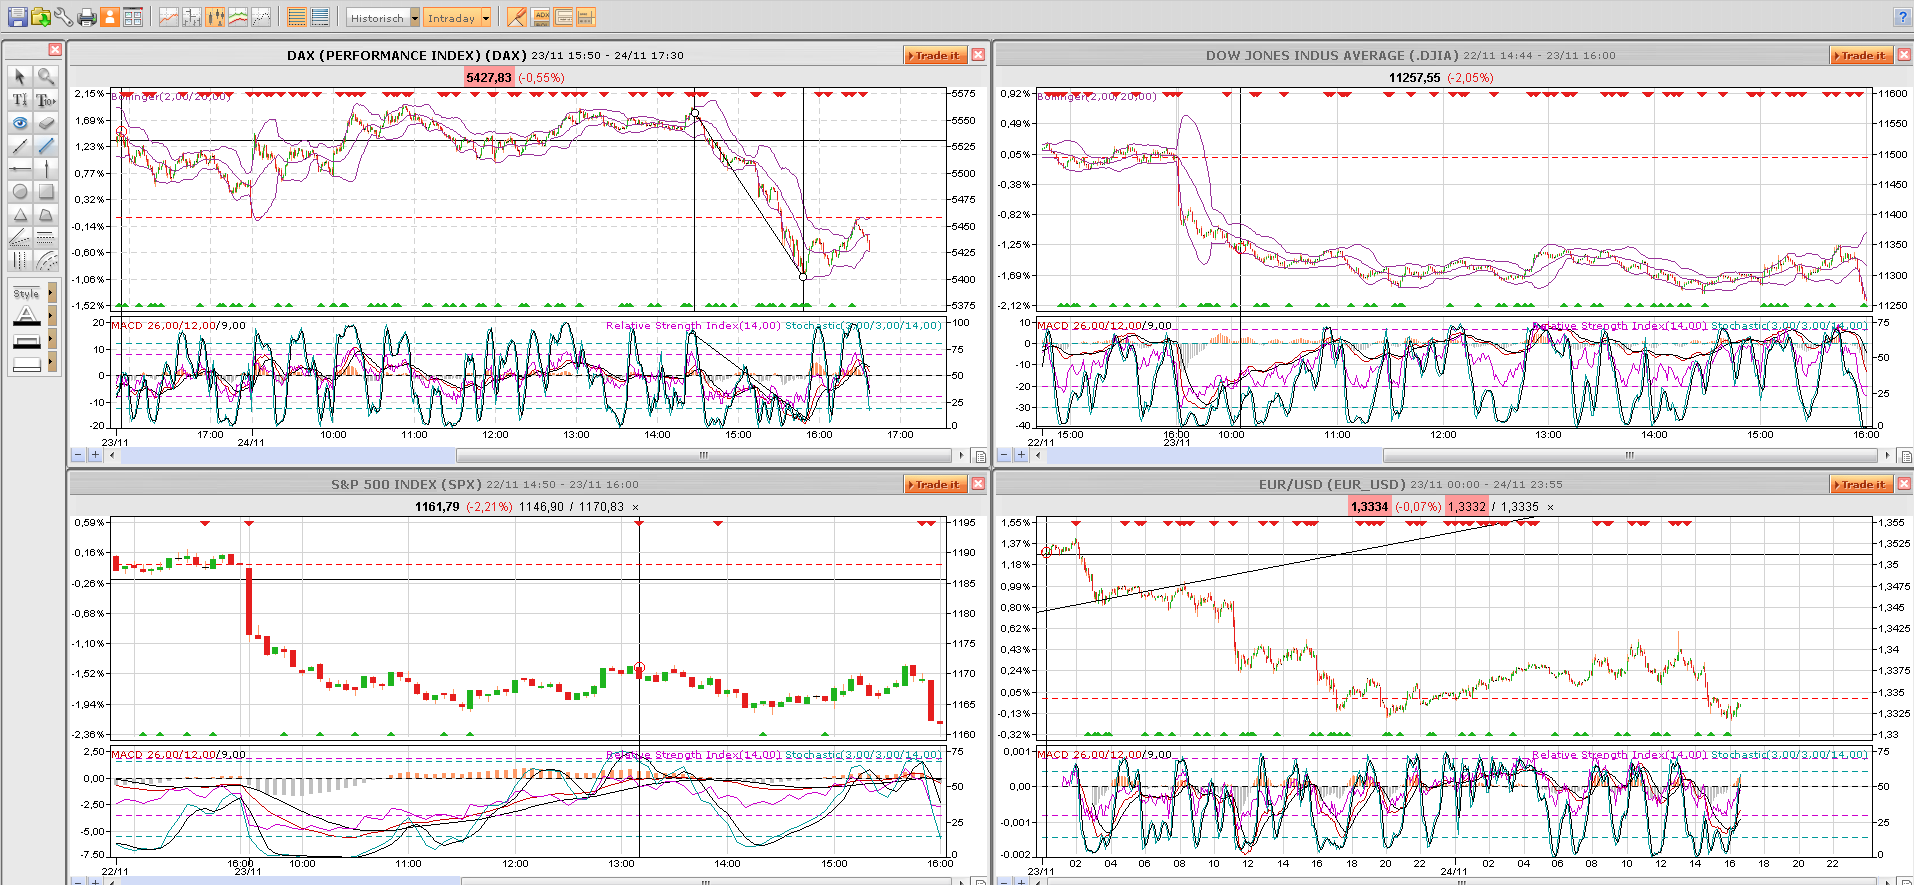Click the DAX chart horizontal scrollbar
The width and height of the screenshot is (1914, 885).
[x=704, y=455]
